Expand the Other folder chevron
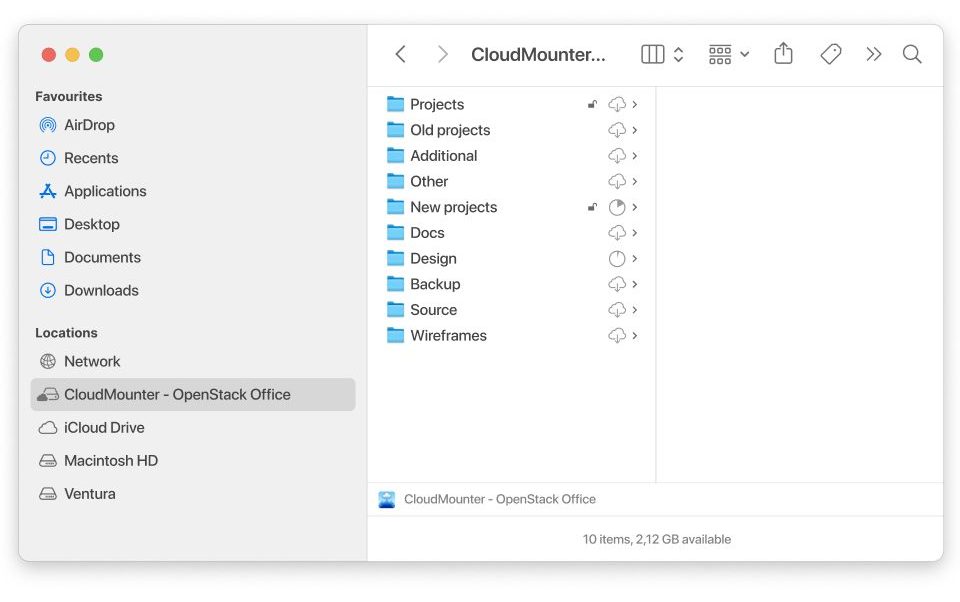This screenshot has width=960, height=602. click(x=635, y=181)
